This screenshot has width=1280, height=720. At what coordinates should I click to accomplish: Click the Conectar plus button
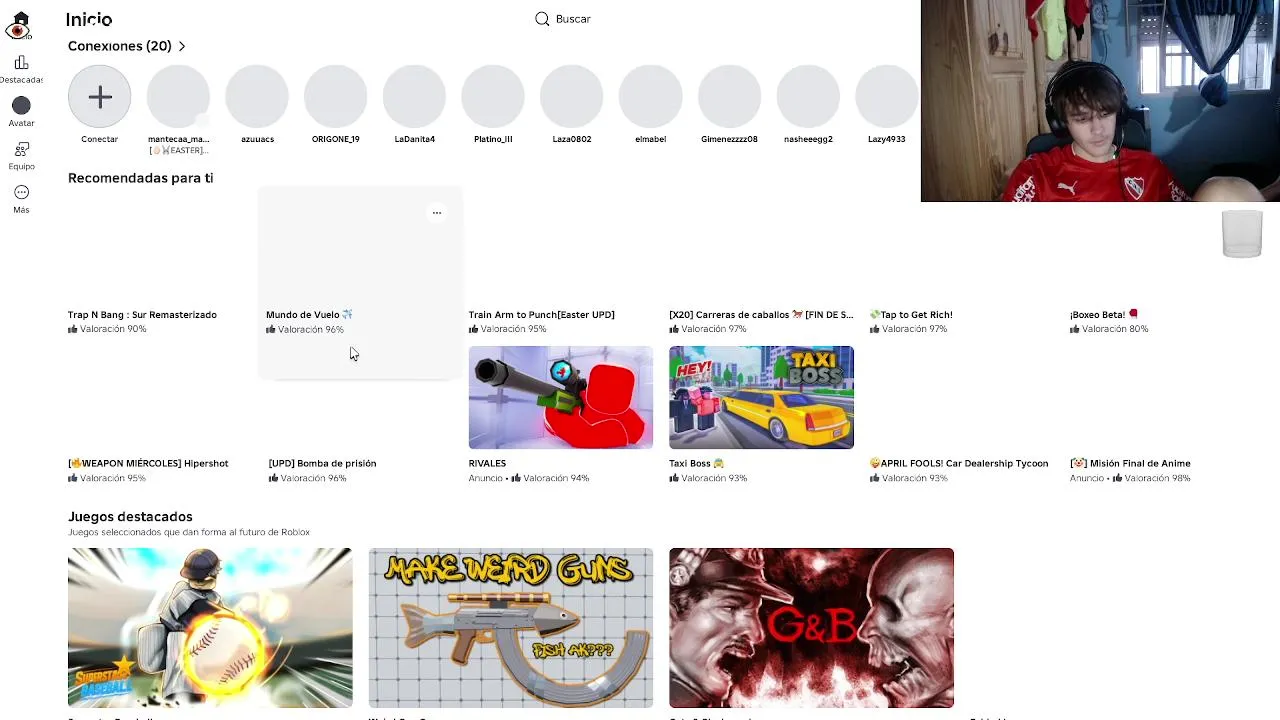pos(99,97)
